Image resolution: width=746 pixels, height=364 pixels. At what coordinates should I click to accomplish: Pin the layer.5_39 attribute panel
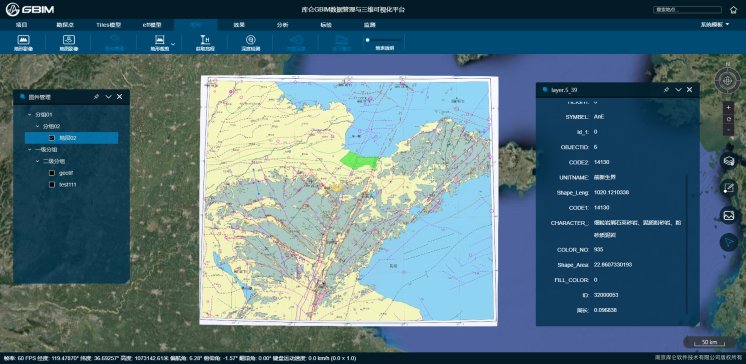(666, 89)
